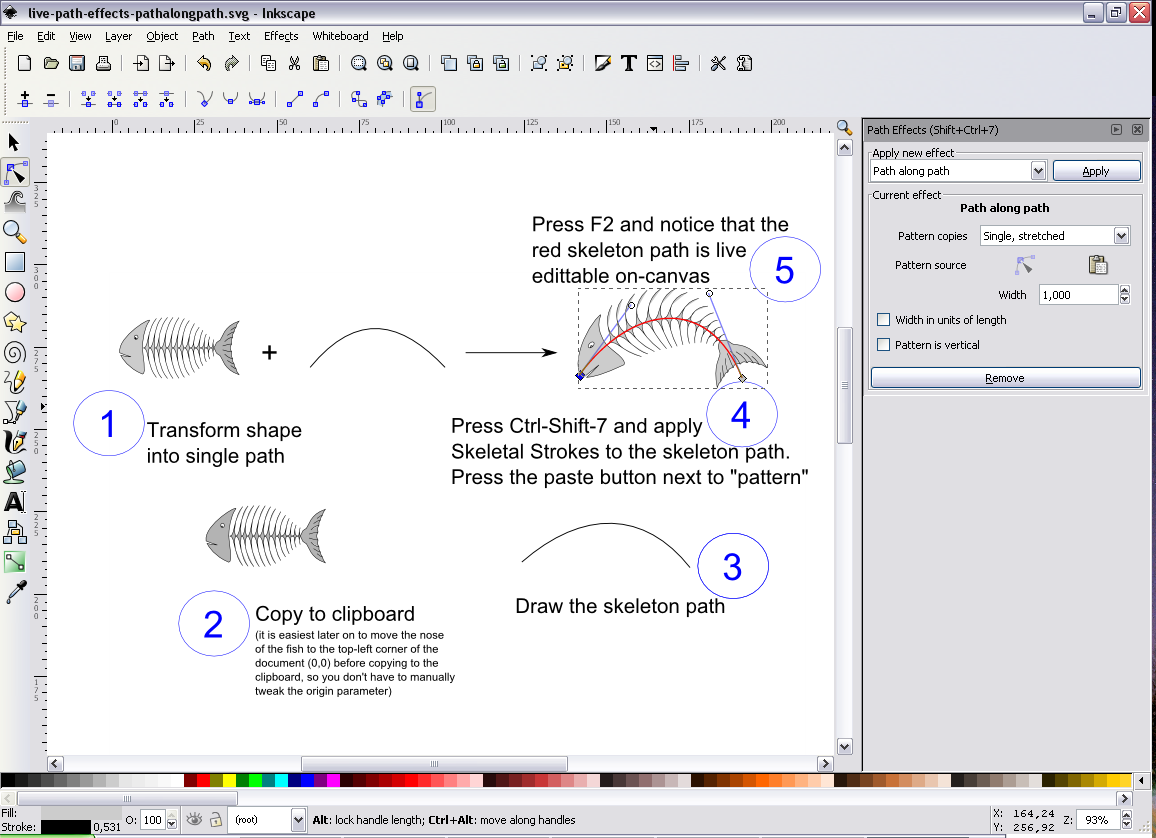
Task: Select the Ellipse circle tool
Action: [x=15, y=293]
